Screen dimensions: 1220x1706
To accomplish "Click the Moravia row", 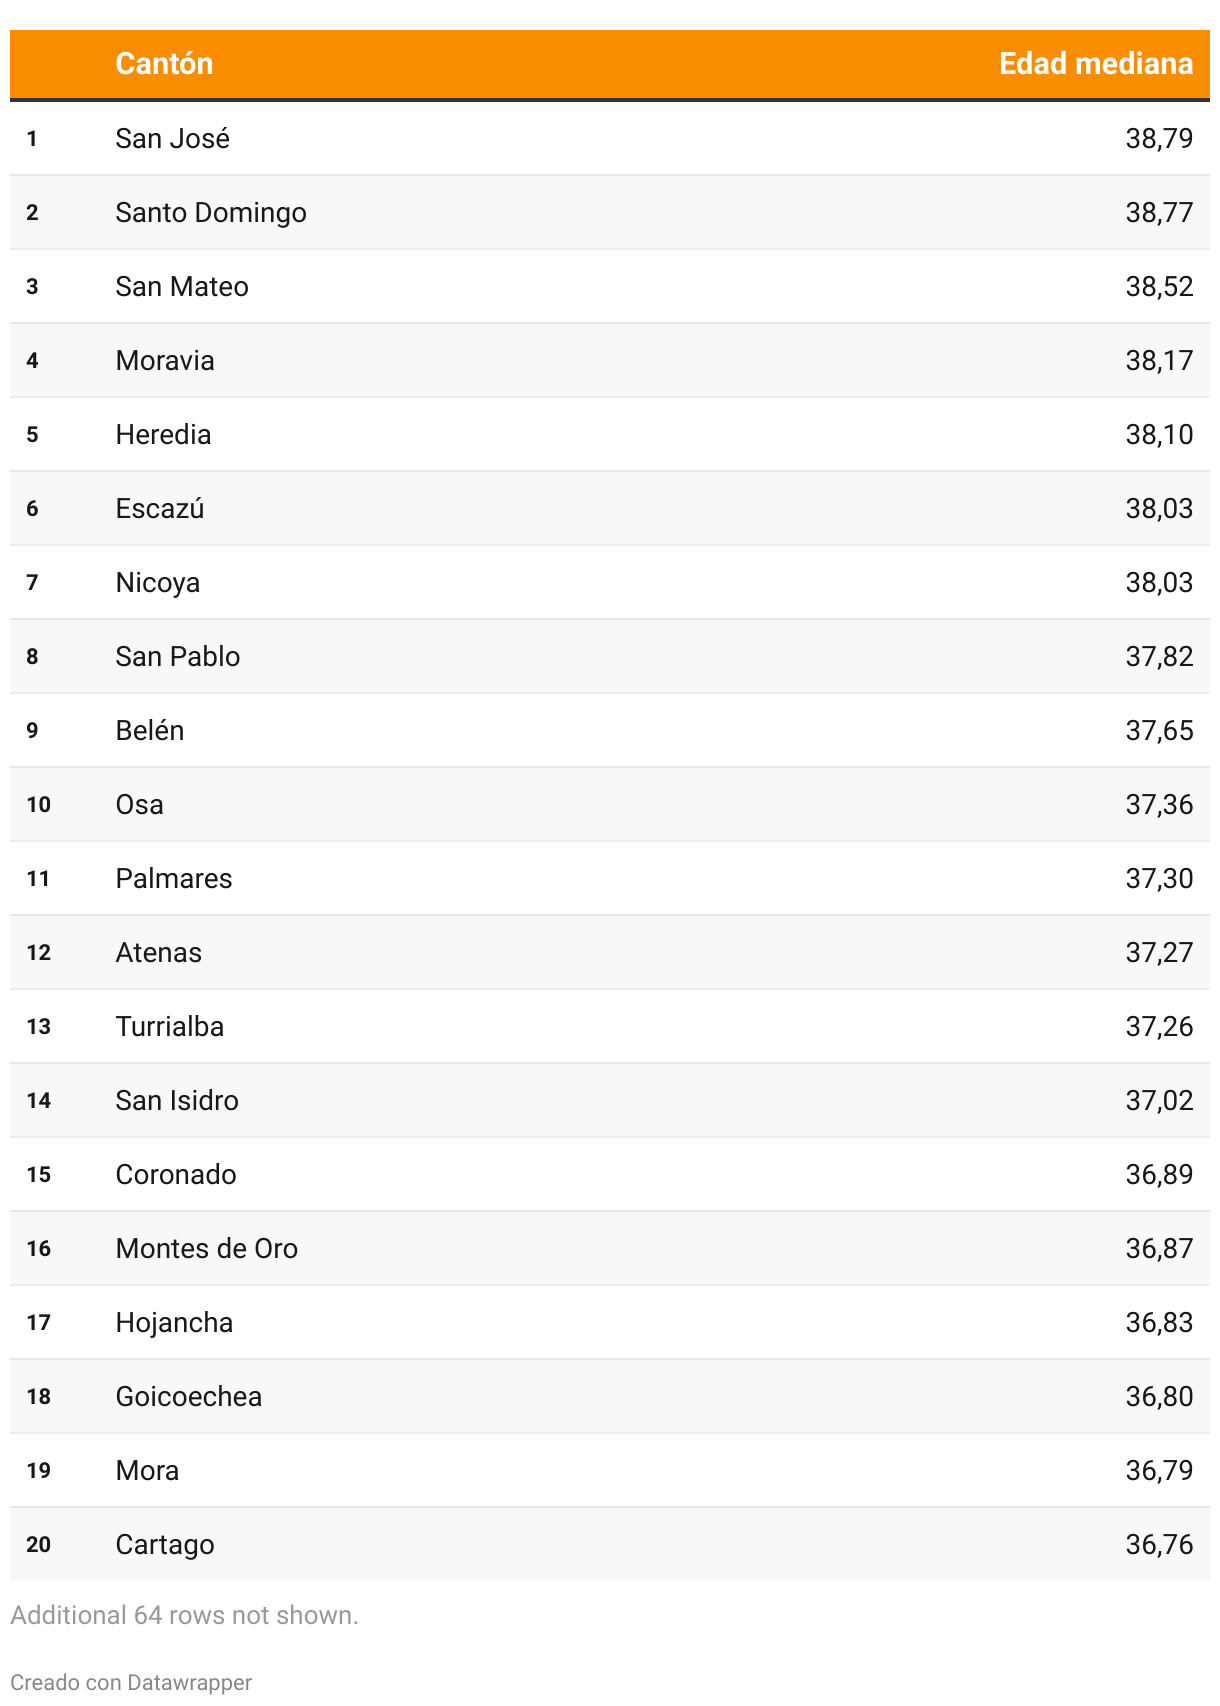I will tap(610, 360).
